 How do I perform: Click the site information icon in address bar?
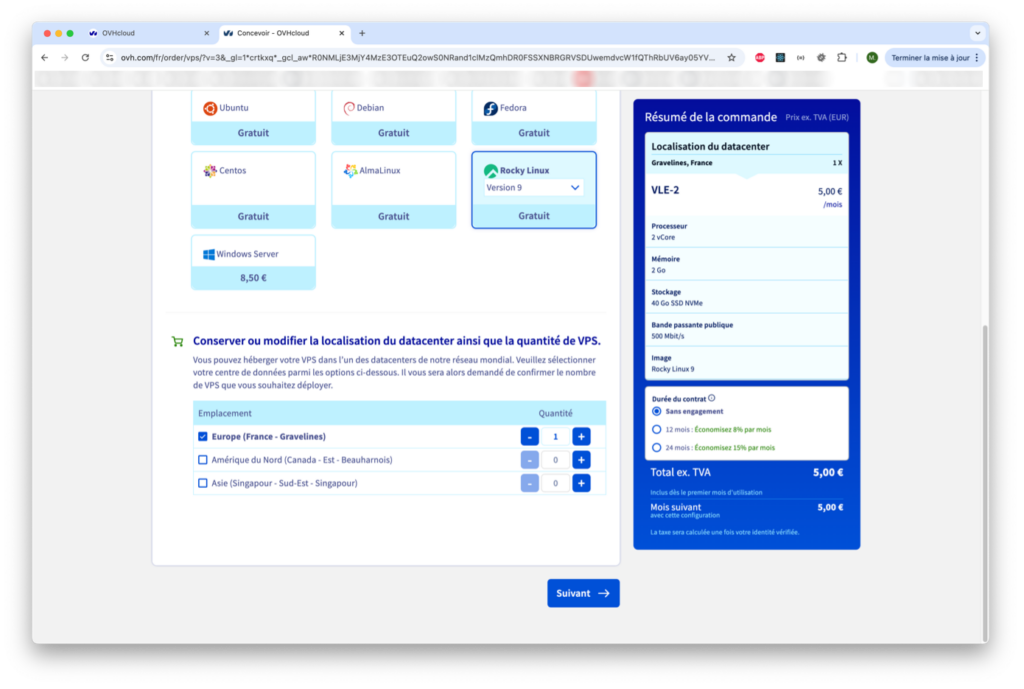110,57
